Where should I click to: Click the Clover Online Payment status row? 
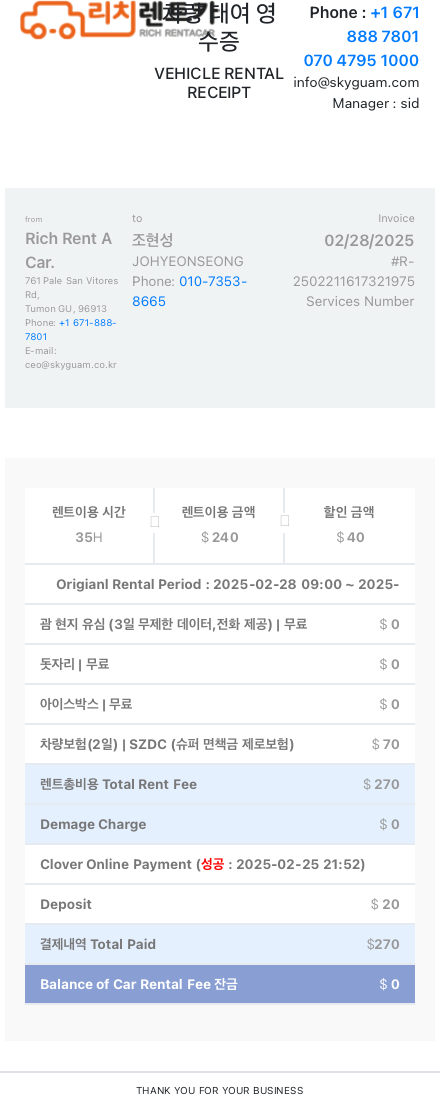220,865
